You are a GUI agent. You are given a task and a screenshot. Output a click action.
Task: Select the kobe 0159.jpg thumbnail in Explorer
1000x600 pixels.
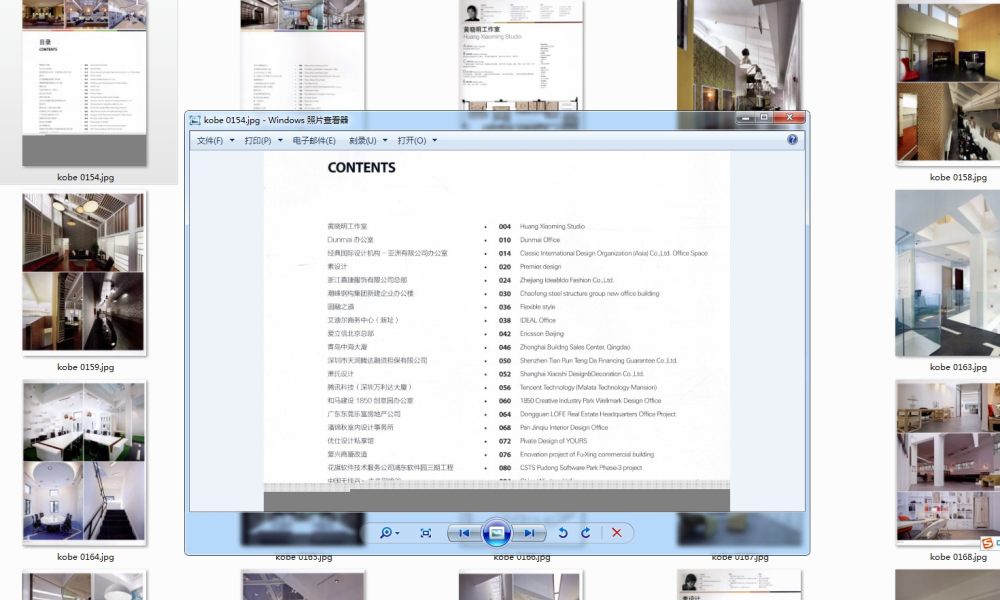(84, 273)
